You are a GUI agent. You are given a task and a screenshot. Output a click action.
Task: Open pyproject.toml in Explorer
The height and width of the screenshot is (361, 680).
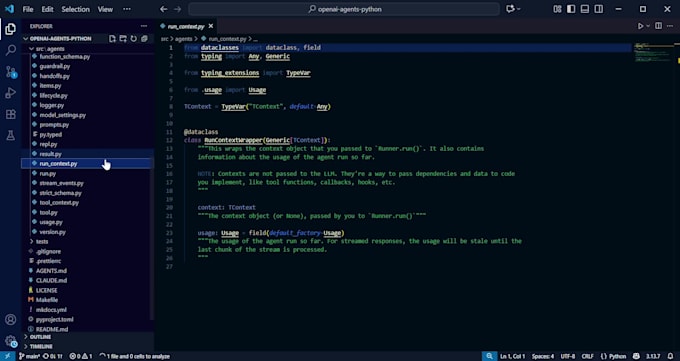(x=55, y=319)
